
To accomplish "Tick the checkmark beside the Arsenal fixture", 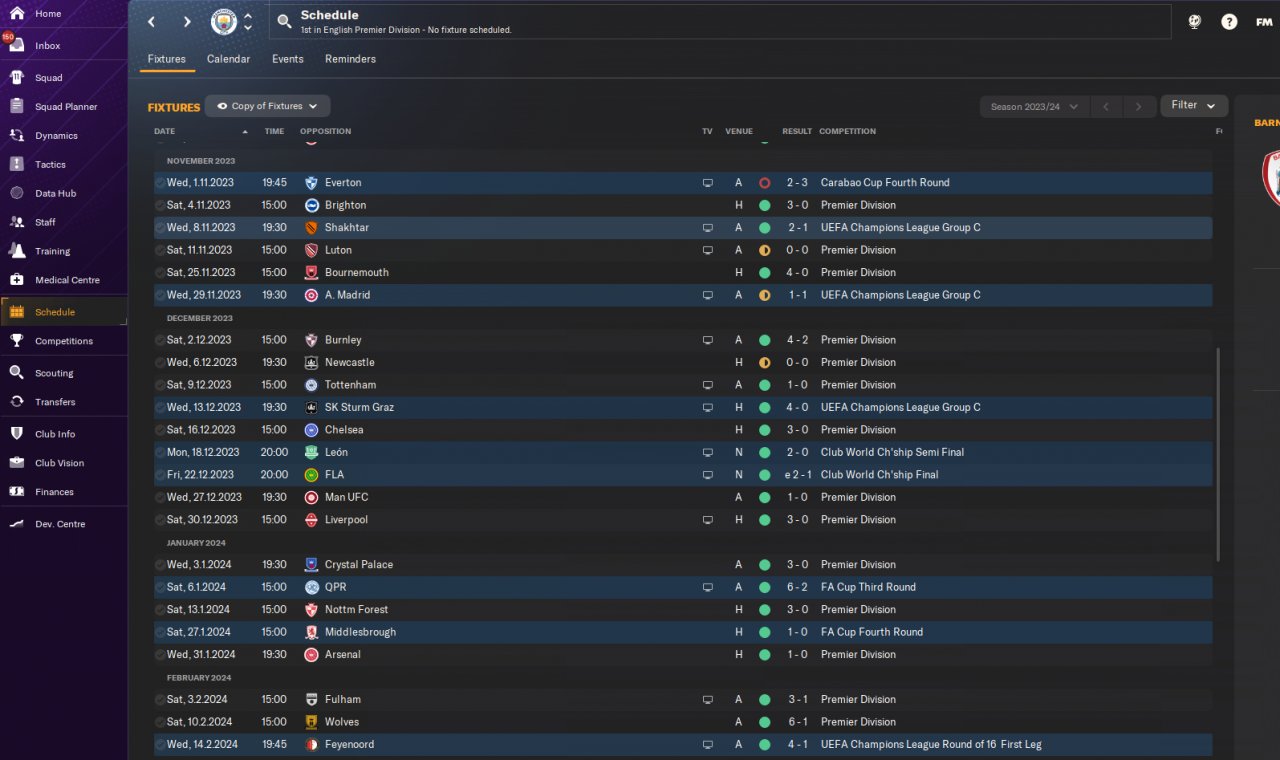I will [160, 655].
